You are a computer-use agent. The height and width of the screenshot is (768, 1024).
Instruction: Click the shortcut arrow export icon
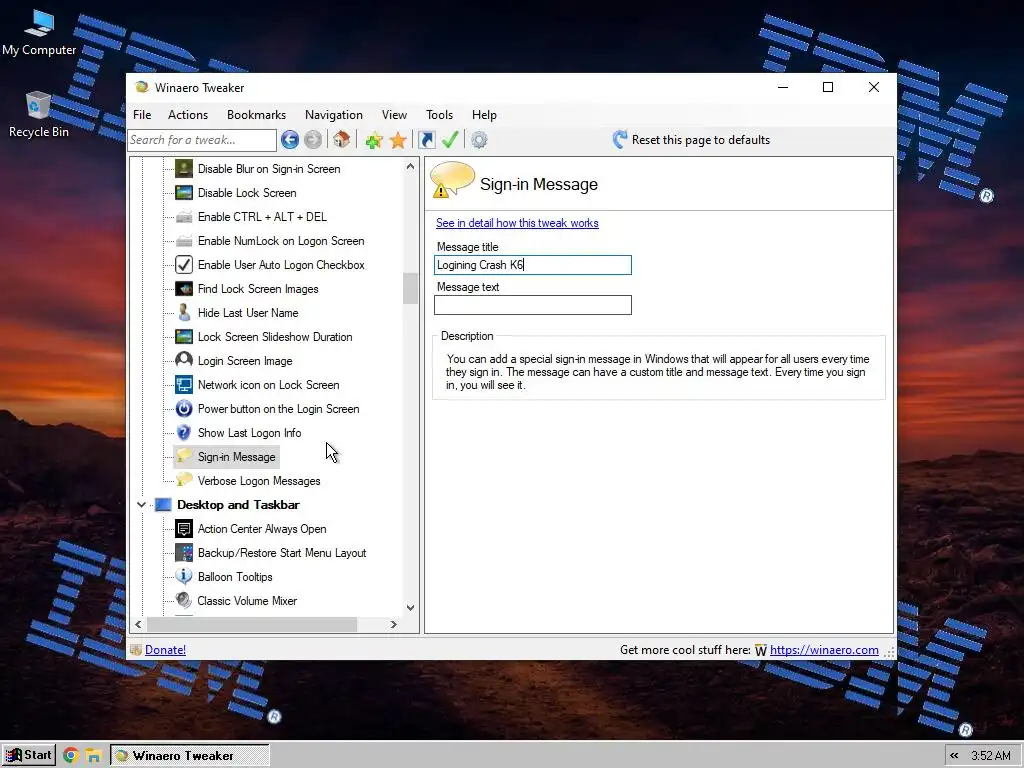(x=426, y=140)
